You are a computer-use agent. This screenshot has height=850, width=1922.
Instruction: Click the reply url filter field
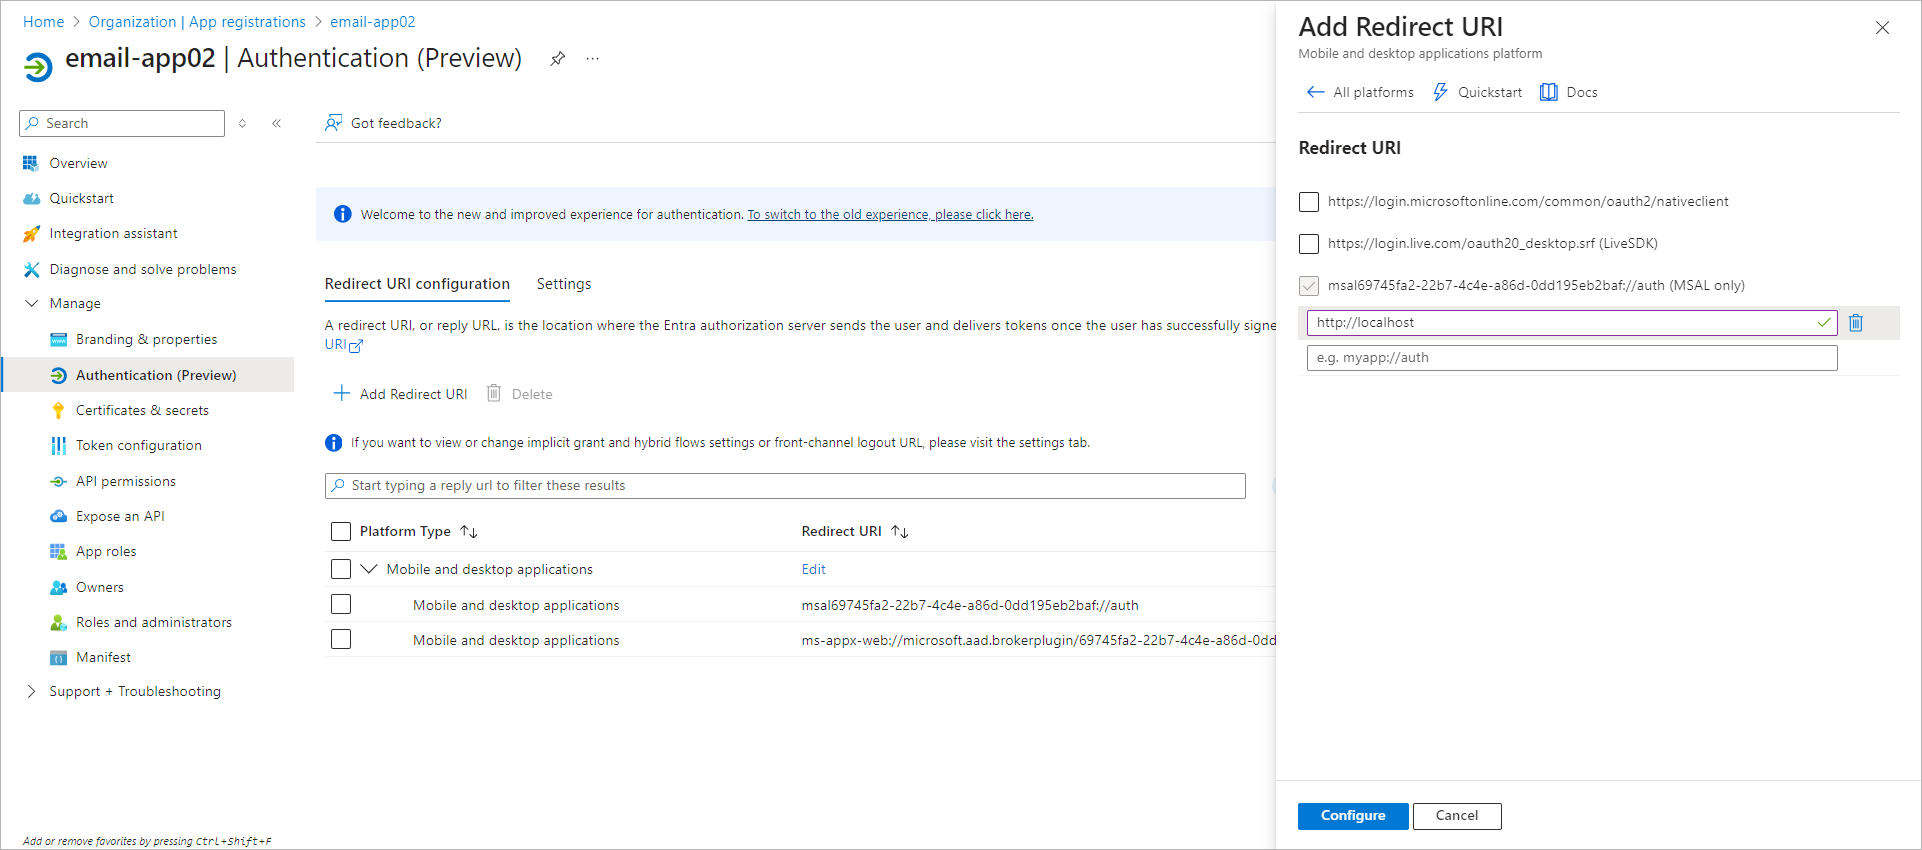pos(785,486)
